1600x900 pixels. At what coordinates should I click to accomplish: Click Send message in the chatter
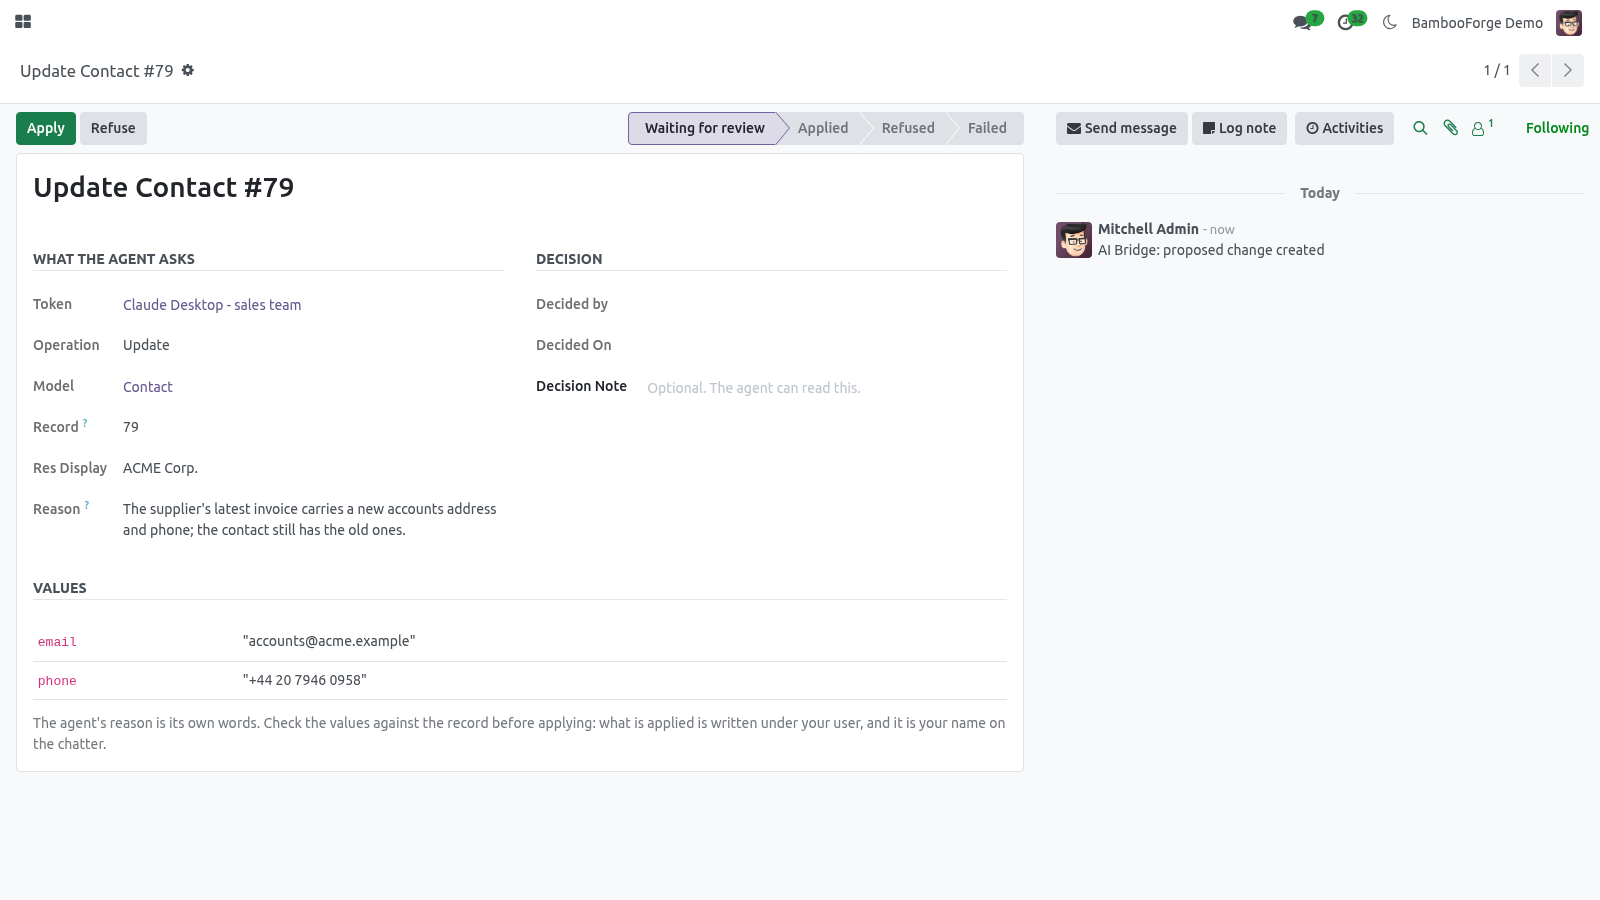coord(1122,128)
